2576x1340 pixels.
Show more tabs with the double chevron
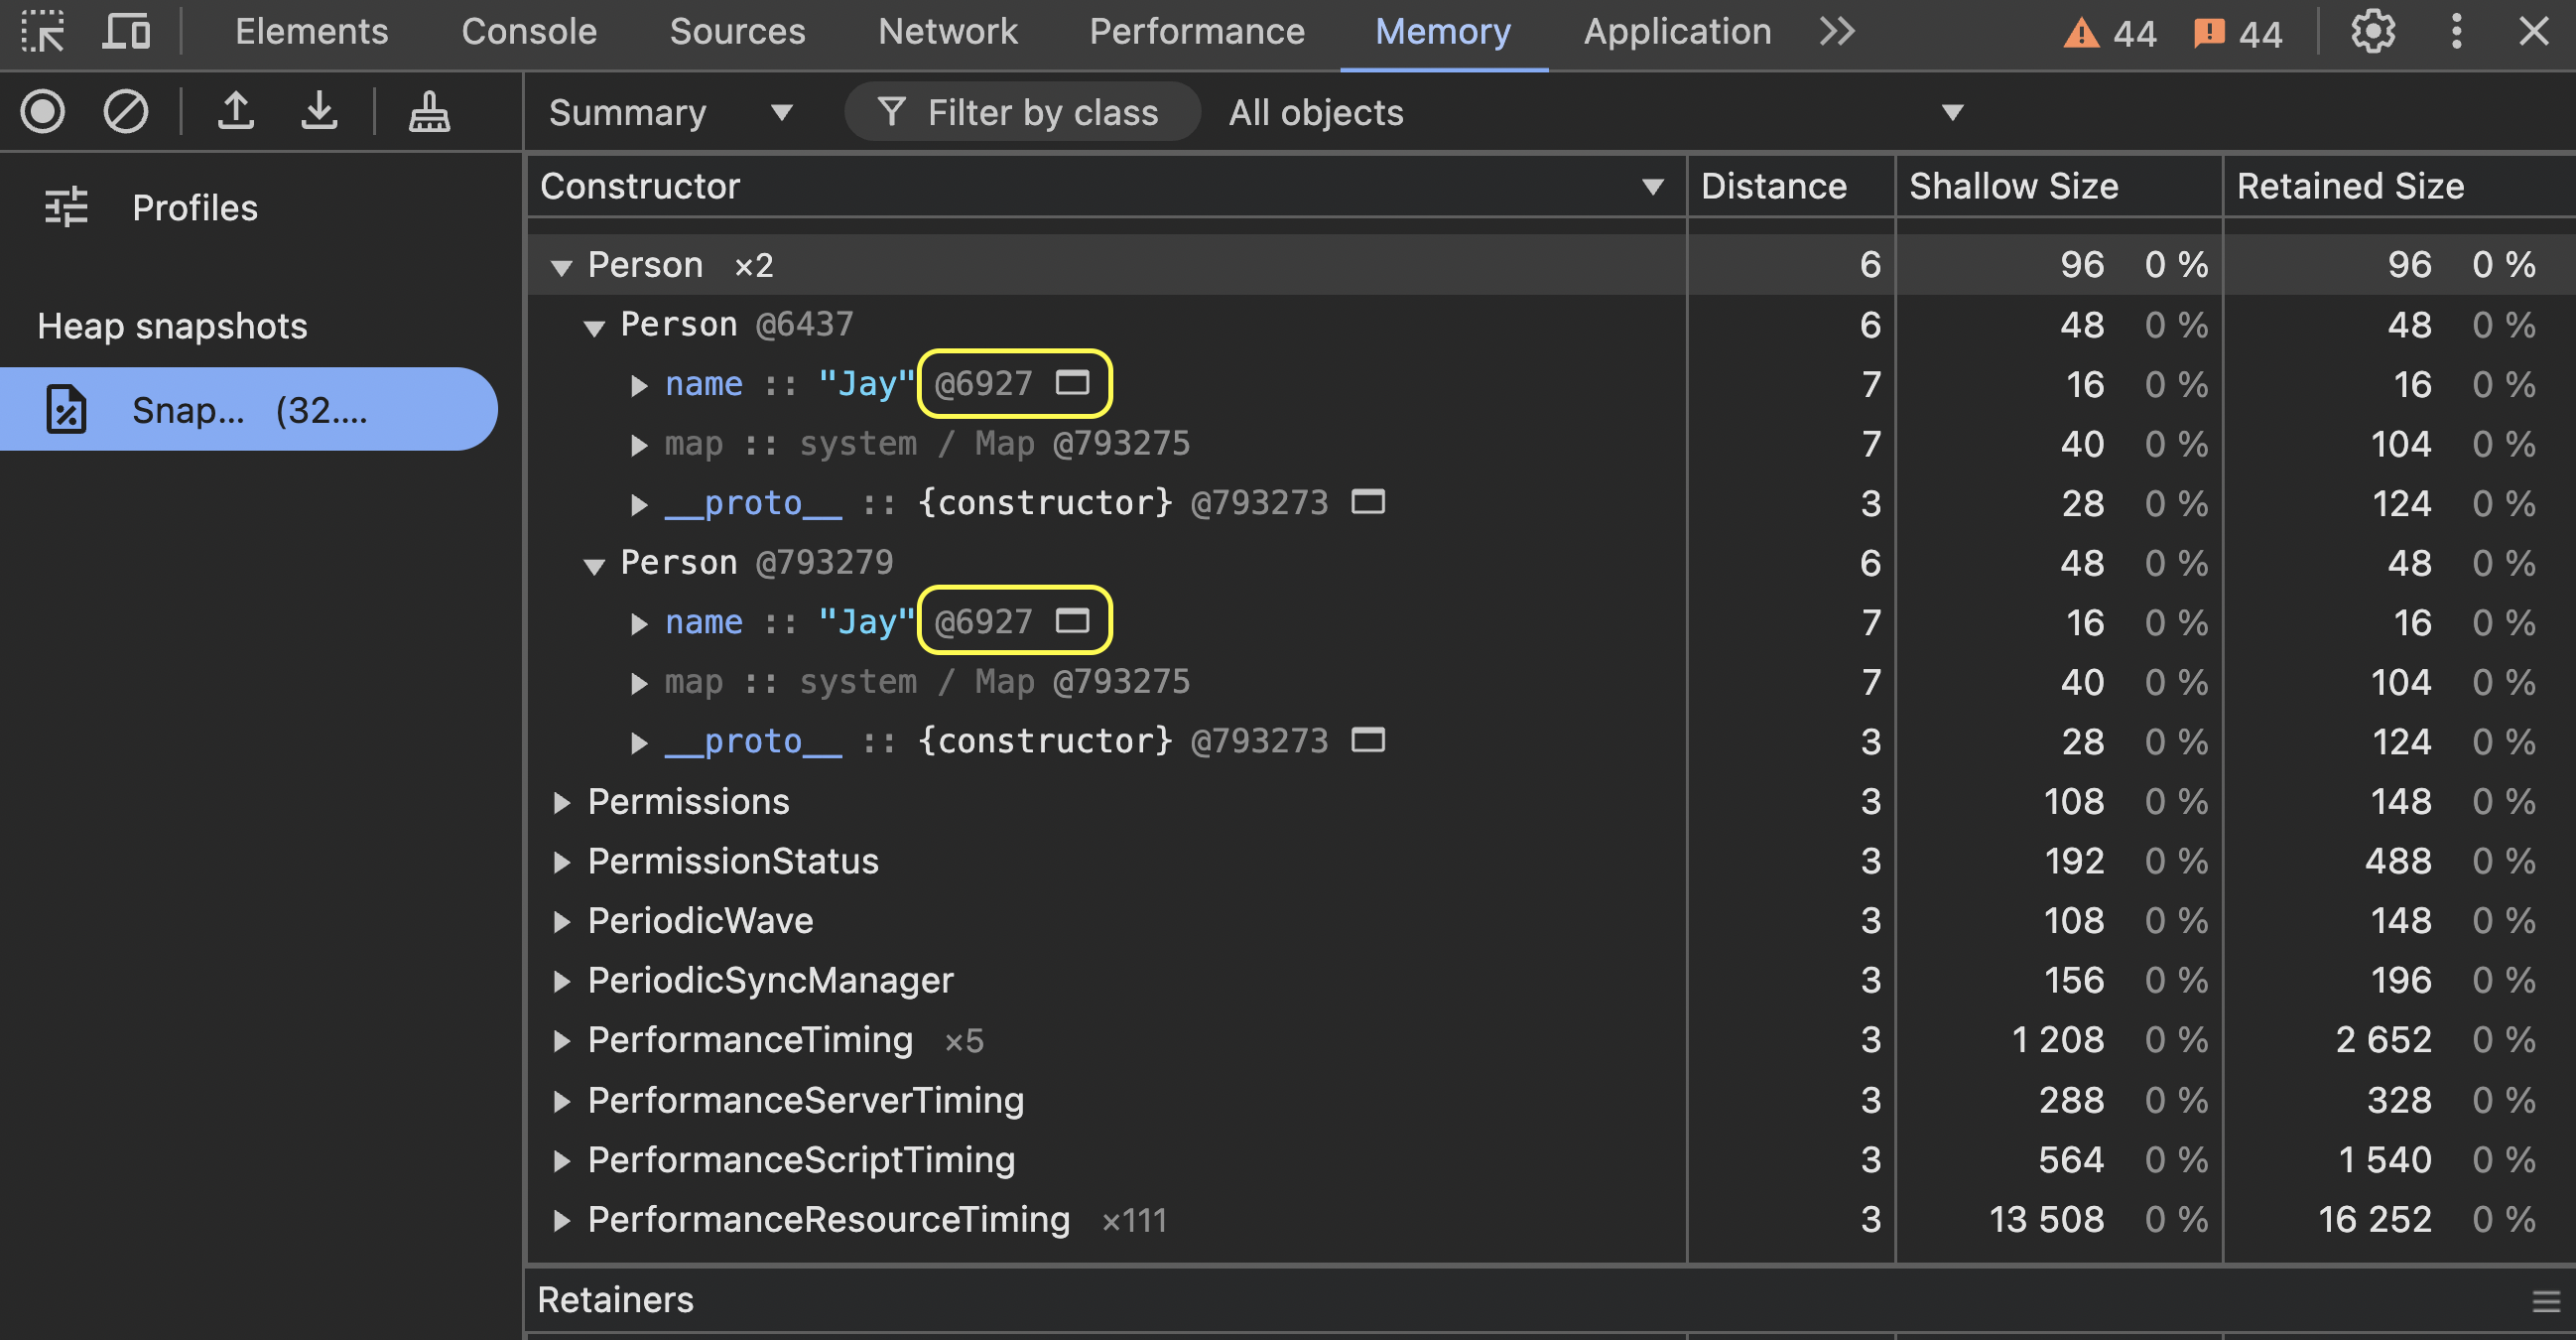point(1836,31)
